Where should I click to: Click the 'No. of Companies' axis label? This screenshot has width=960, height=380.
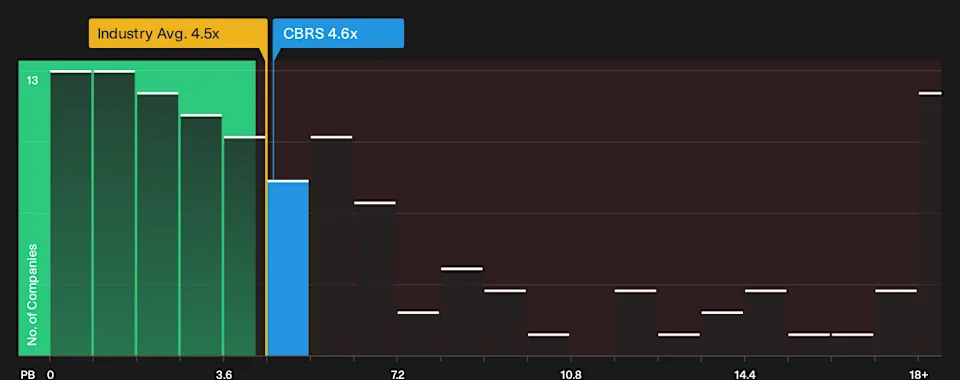(32, 294)
